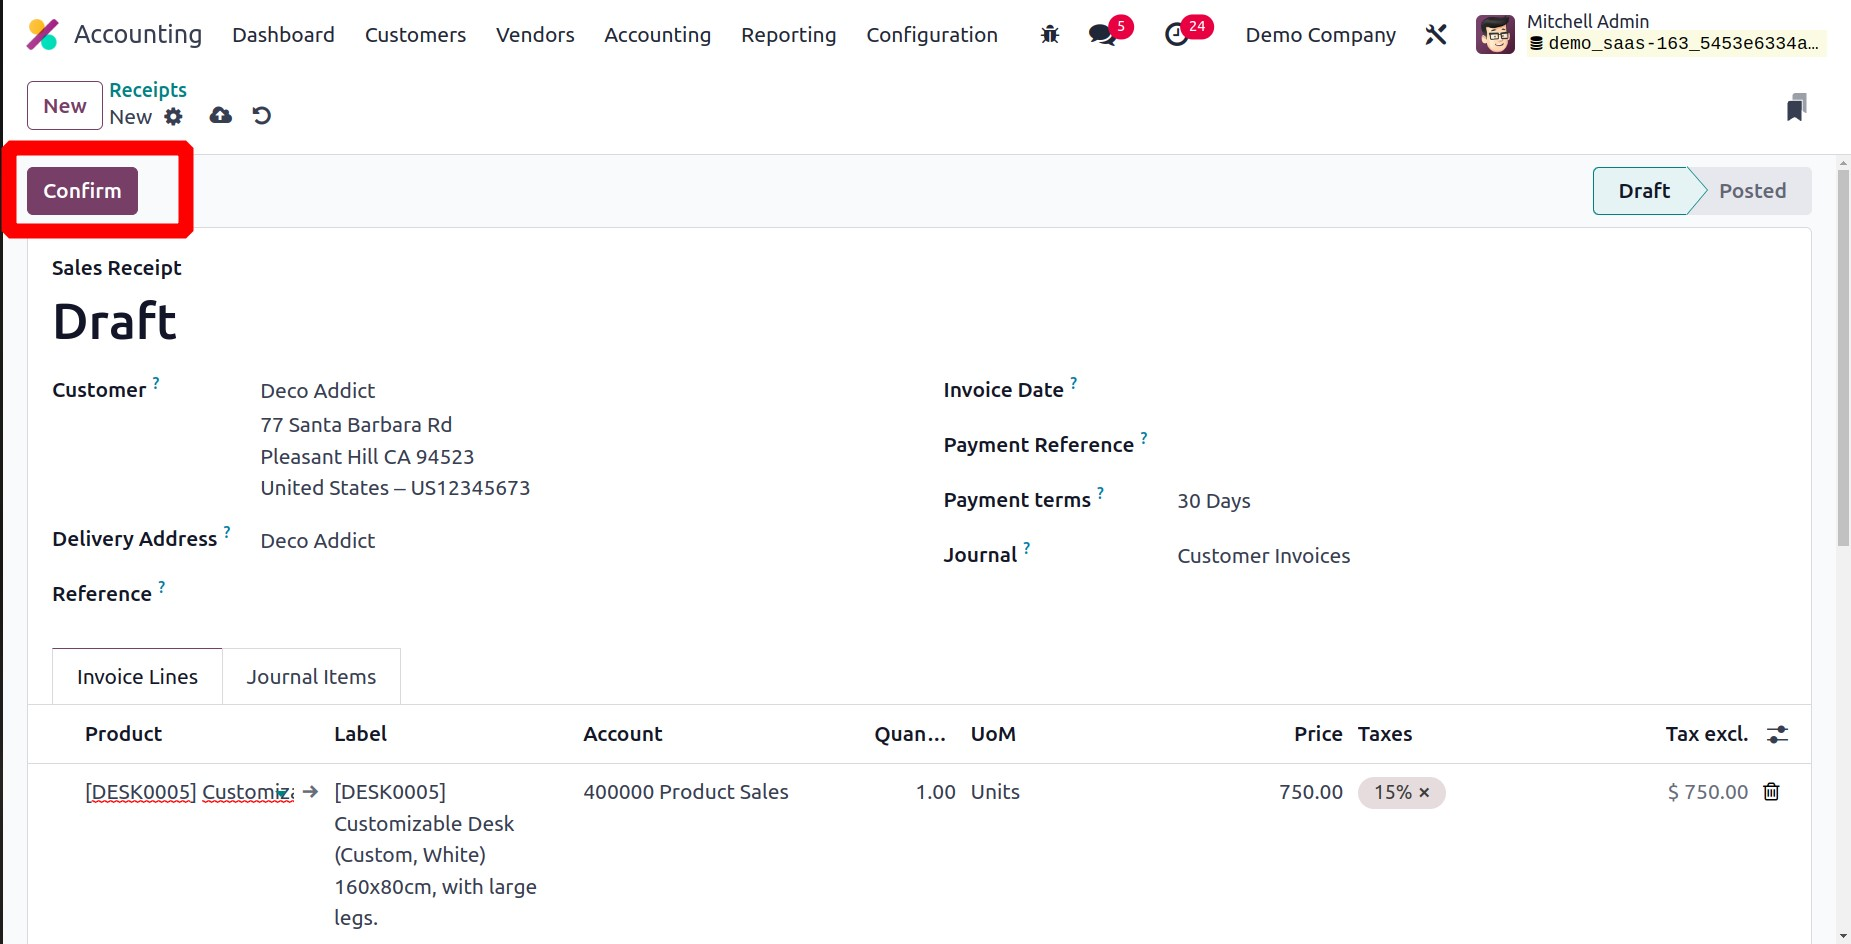
Task: Expand the product dropdown on invoice line
Action: click(284, 793)
